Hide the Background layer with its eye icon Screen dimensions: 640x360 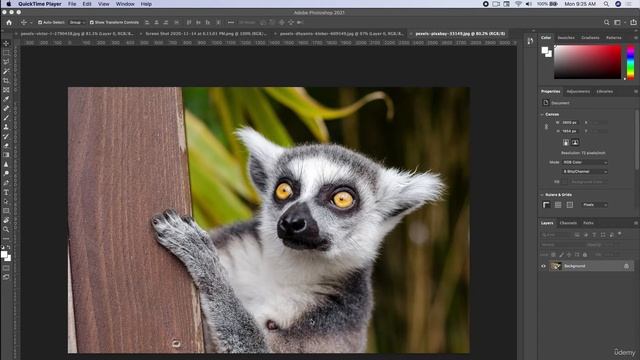point(543,266)
